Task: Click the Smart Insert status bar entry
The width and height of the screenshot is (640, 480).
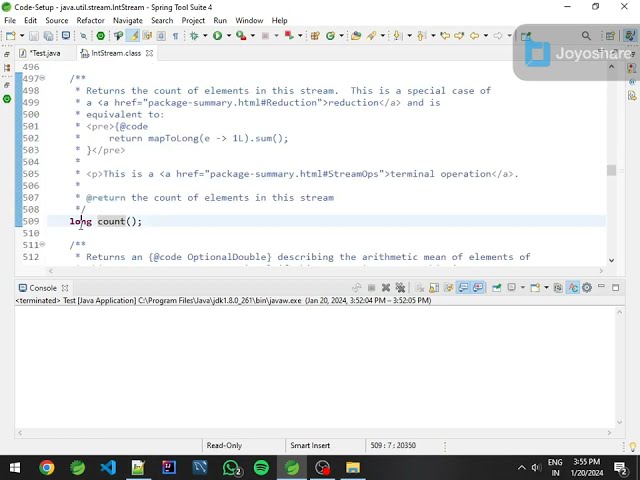Action: [310, 446]
